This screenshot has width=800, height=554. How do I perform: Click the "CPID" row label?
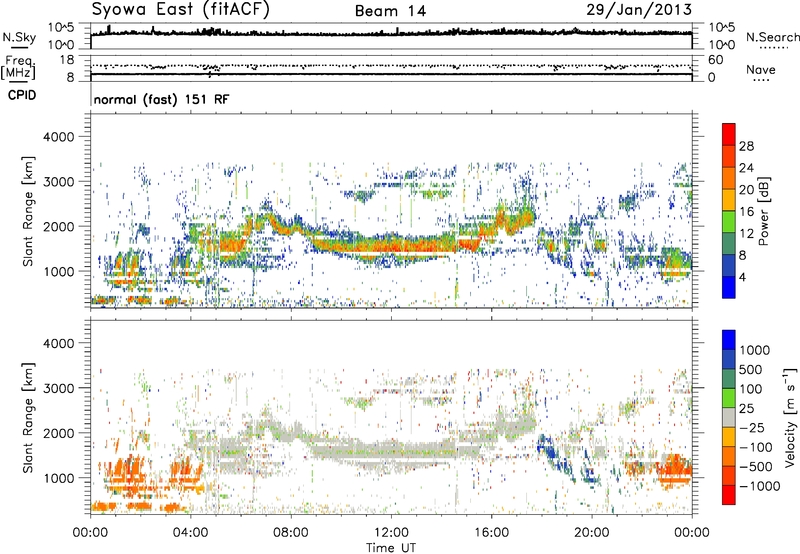(x=21, y=95)
